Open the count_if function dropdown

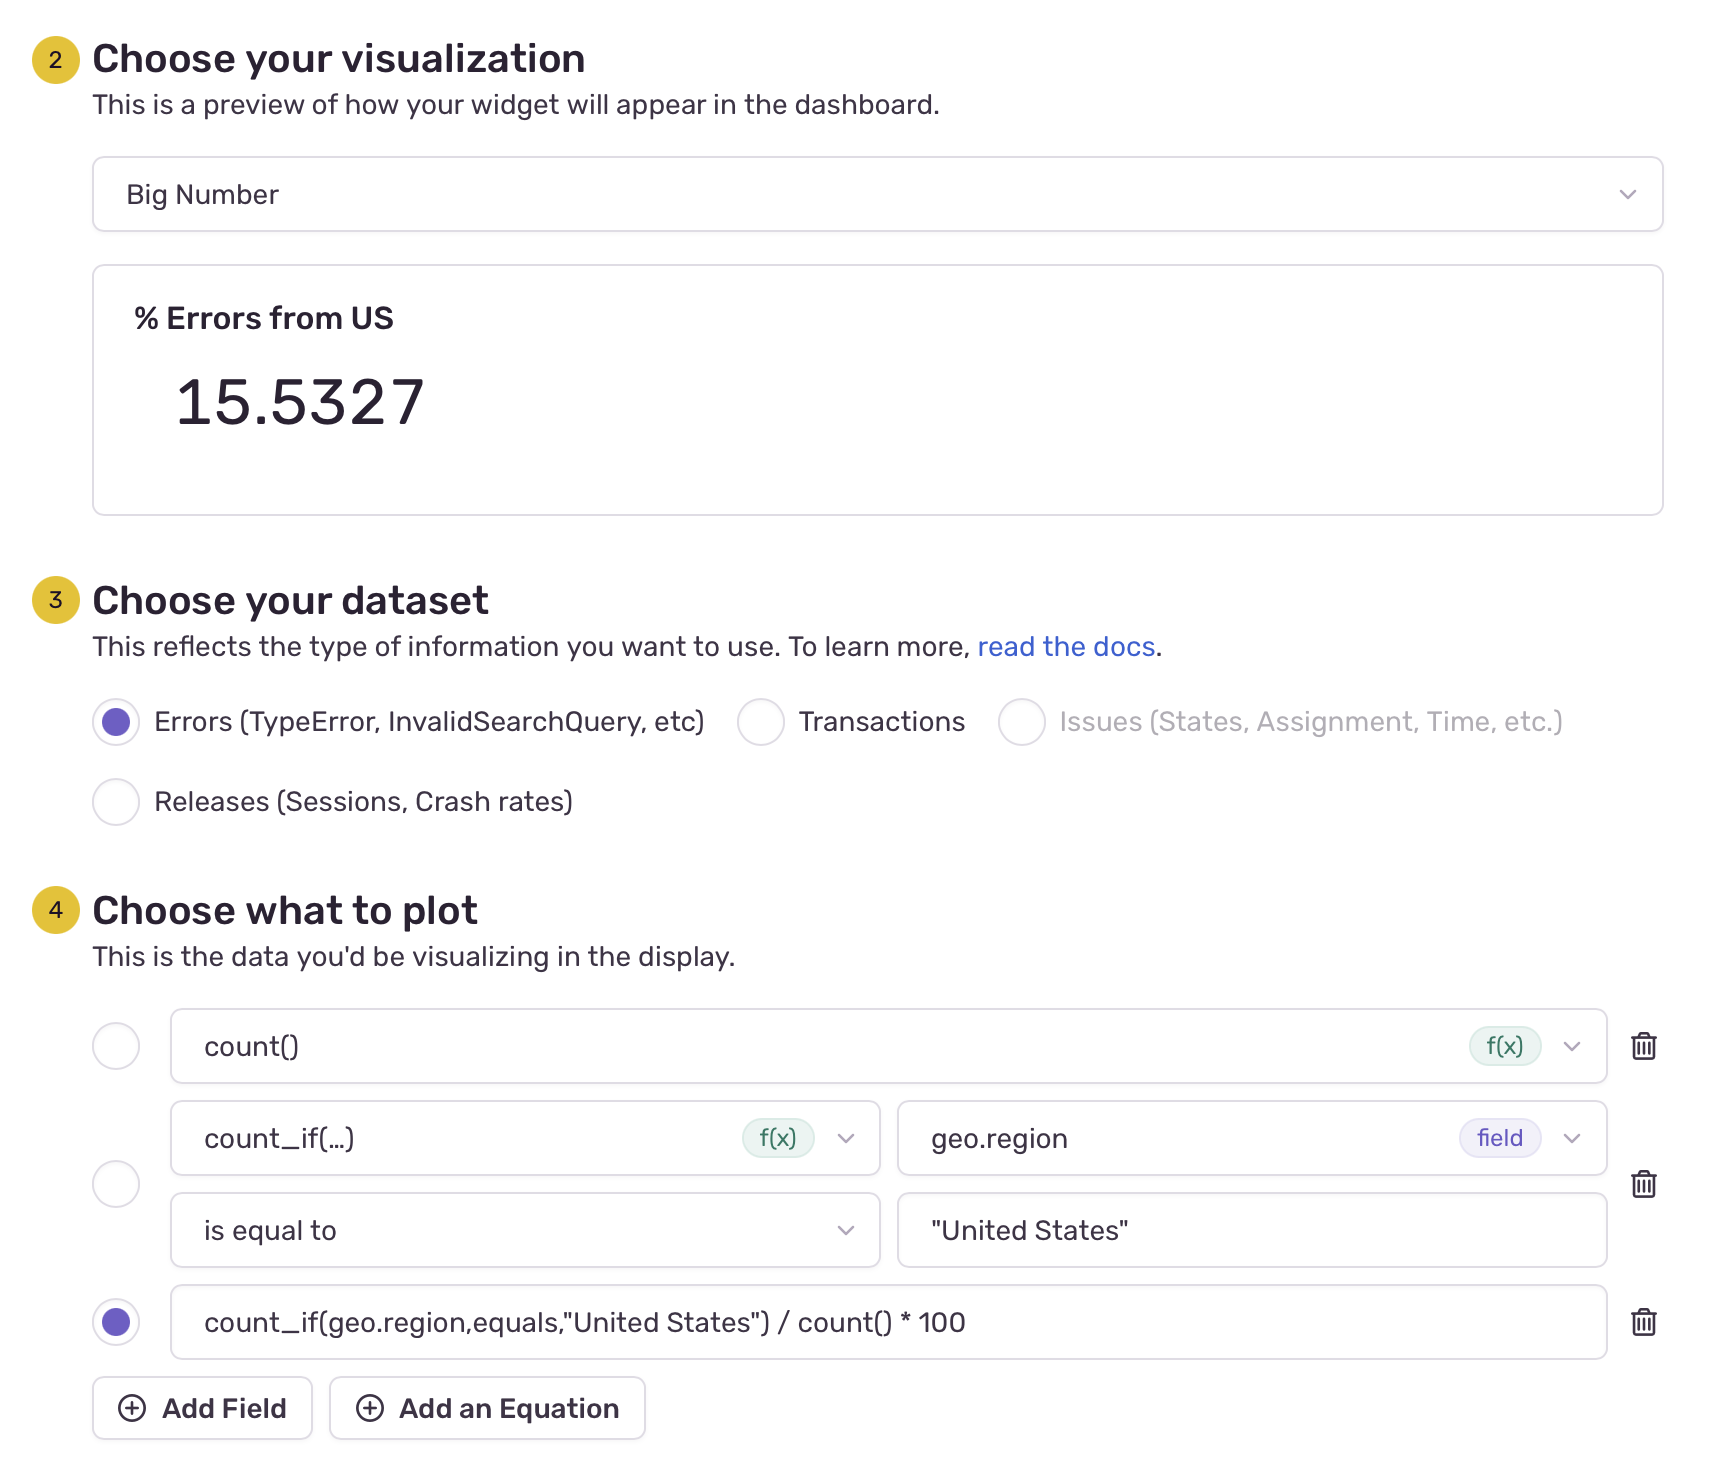(x=846, y=1138)
